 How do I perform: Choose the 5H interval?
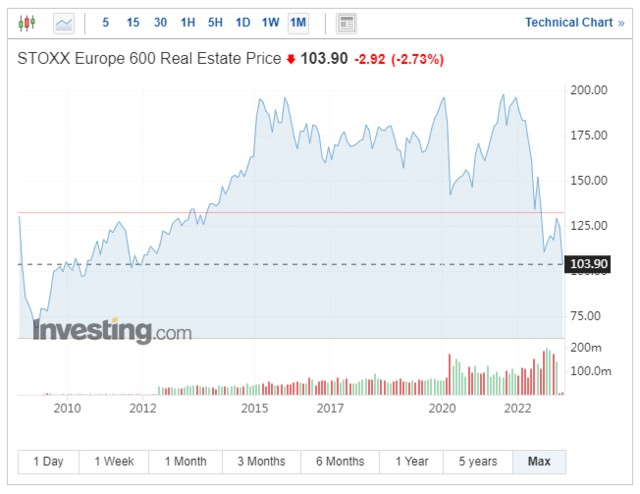point(215,22)
